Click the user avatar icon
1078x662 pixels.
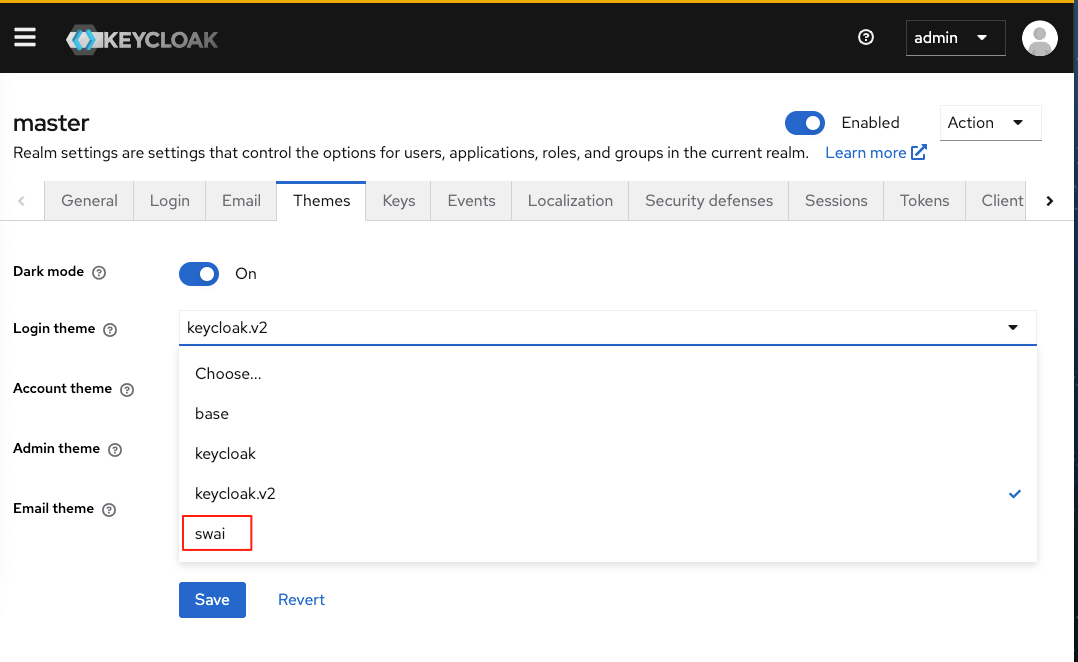click(x=1039, y=38)
